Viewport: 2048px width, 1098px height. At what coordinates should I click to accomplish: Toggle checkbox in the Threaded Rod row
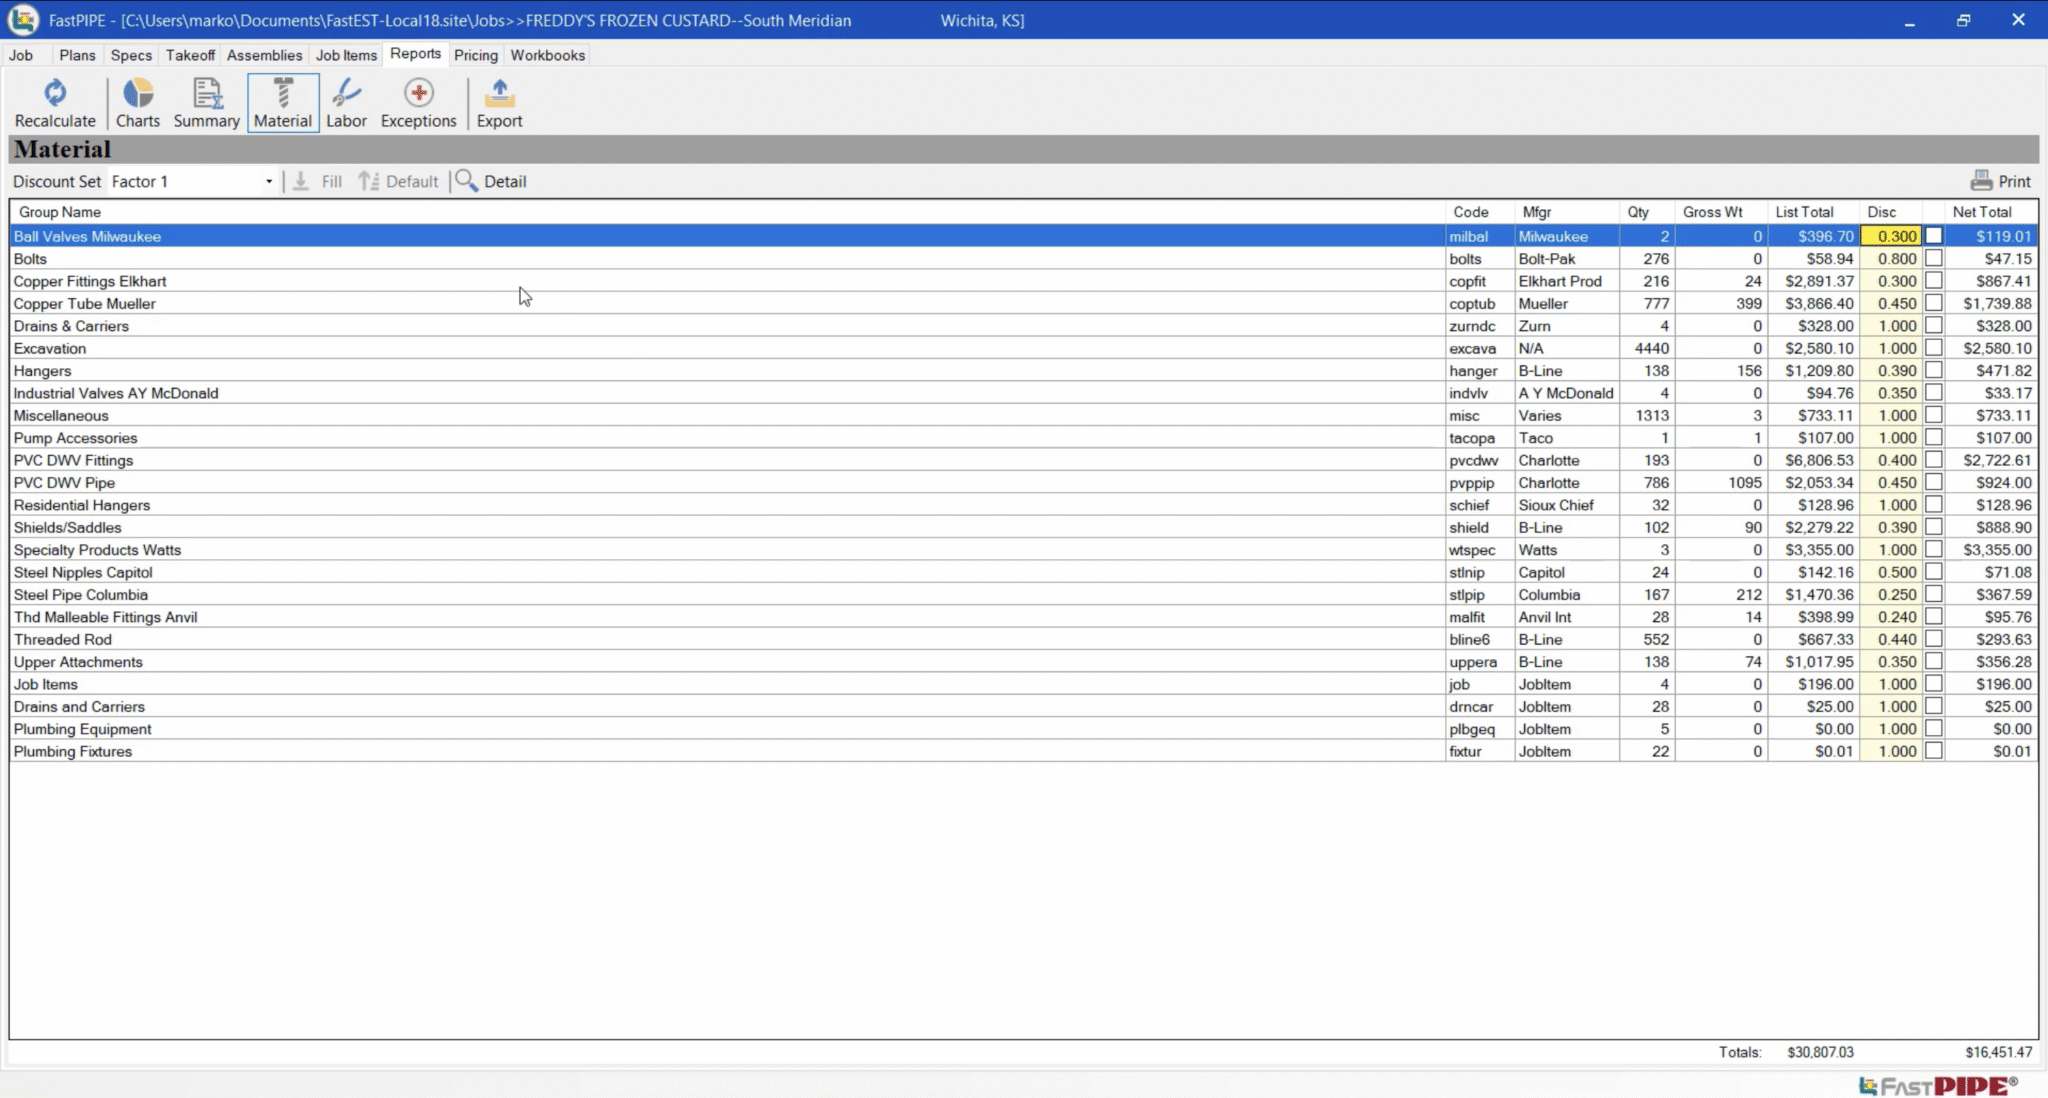(1934, 639)
